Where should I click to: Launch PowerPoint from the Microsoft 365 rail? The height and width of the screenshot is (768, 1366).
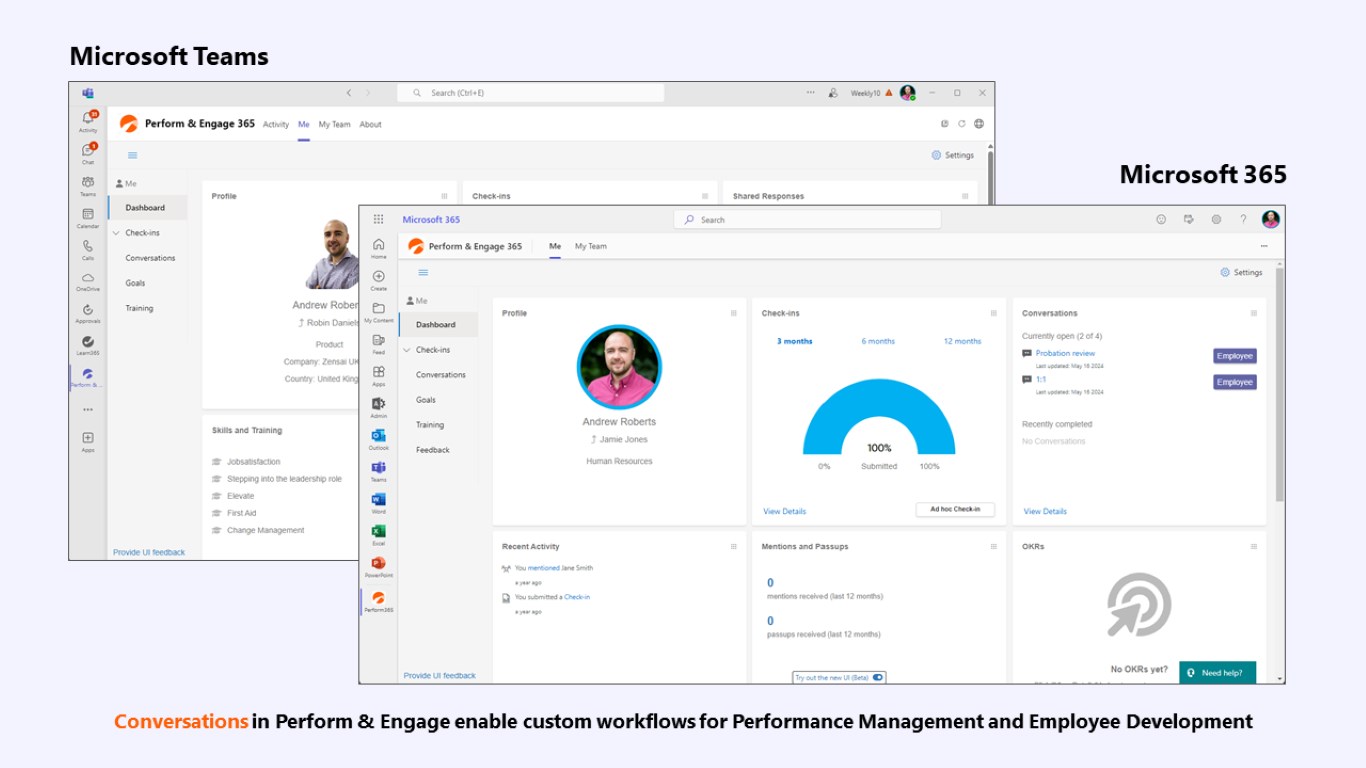point(378,567)
